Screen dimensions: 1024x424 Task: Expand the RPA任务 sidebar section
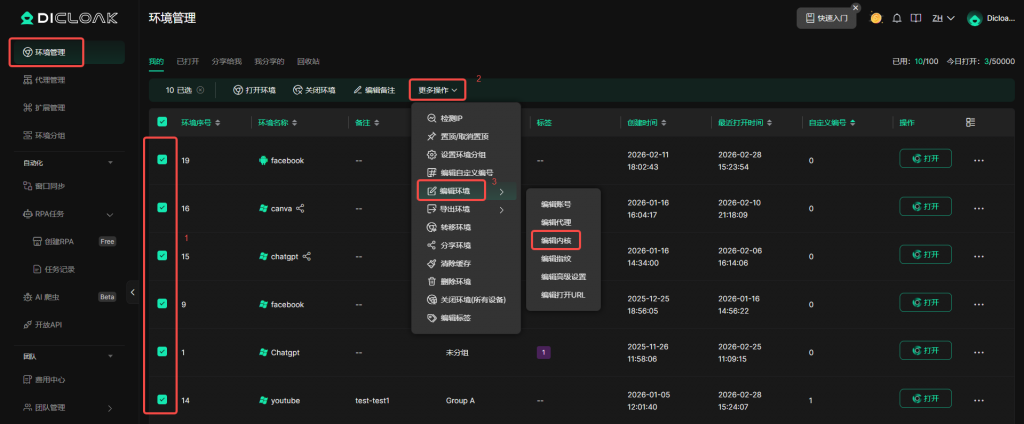109,213
